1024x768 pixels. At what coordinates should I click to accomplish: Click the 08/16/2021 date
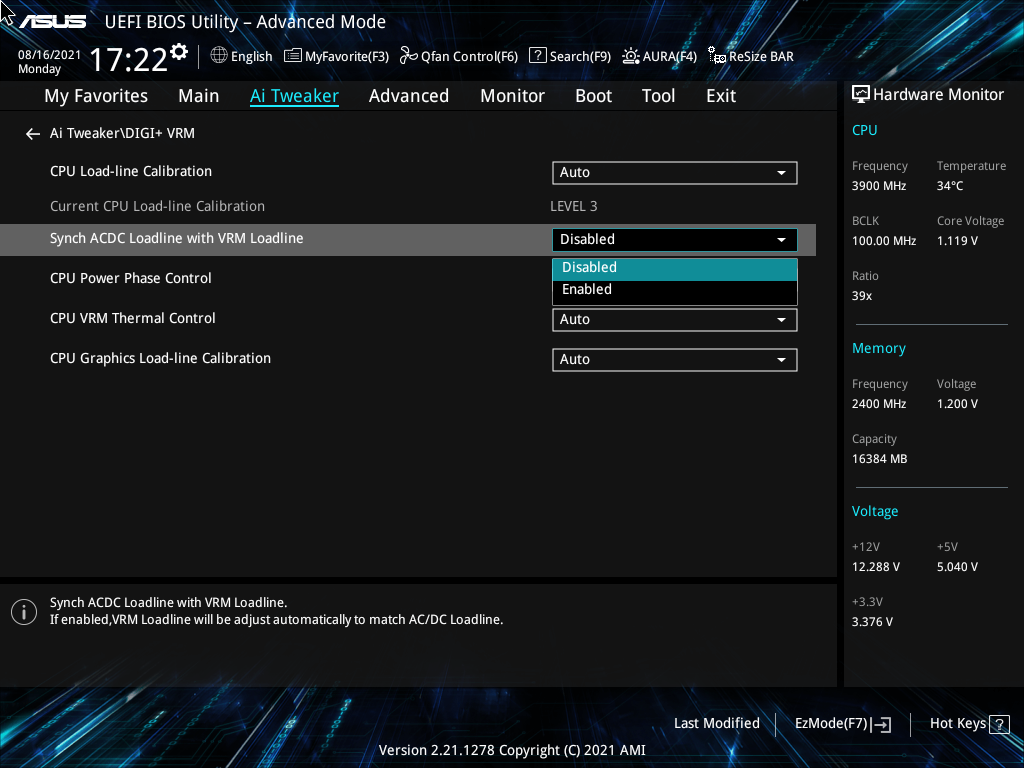point(50,55)
